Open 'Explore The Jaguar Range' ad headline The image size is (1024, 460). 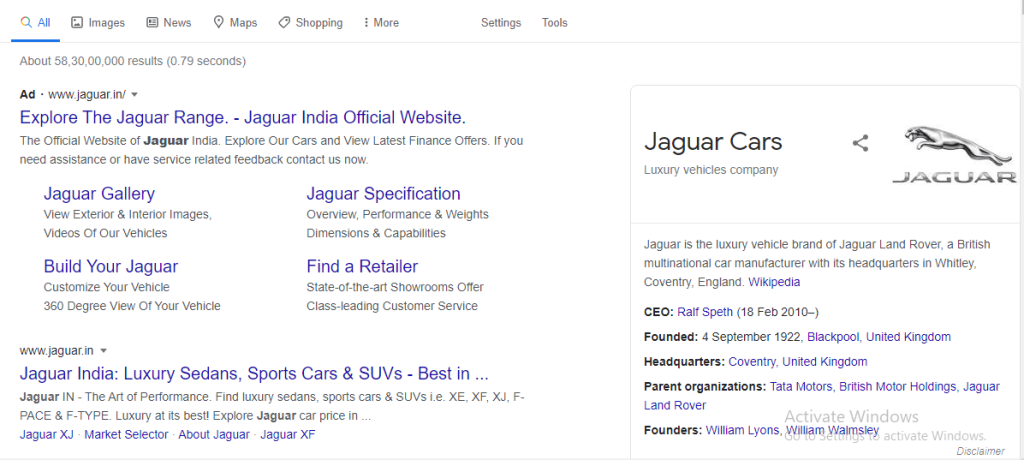[x=242, y=118]
